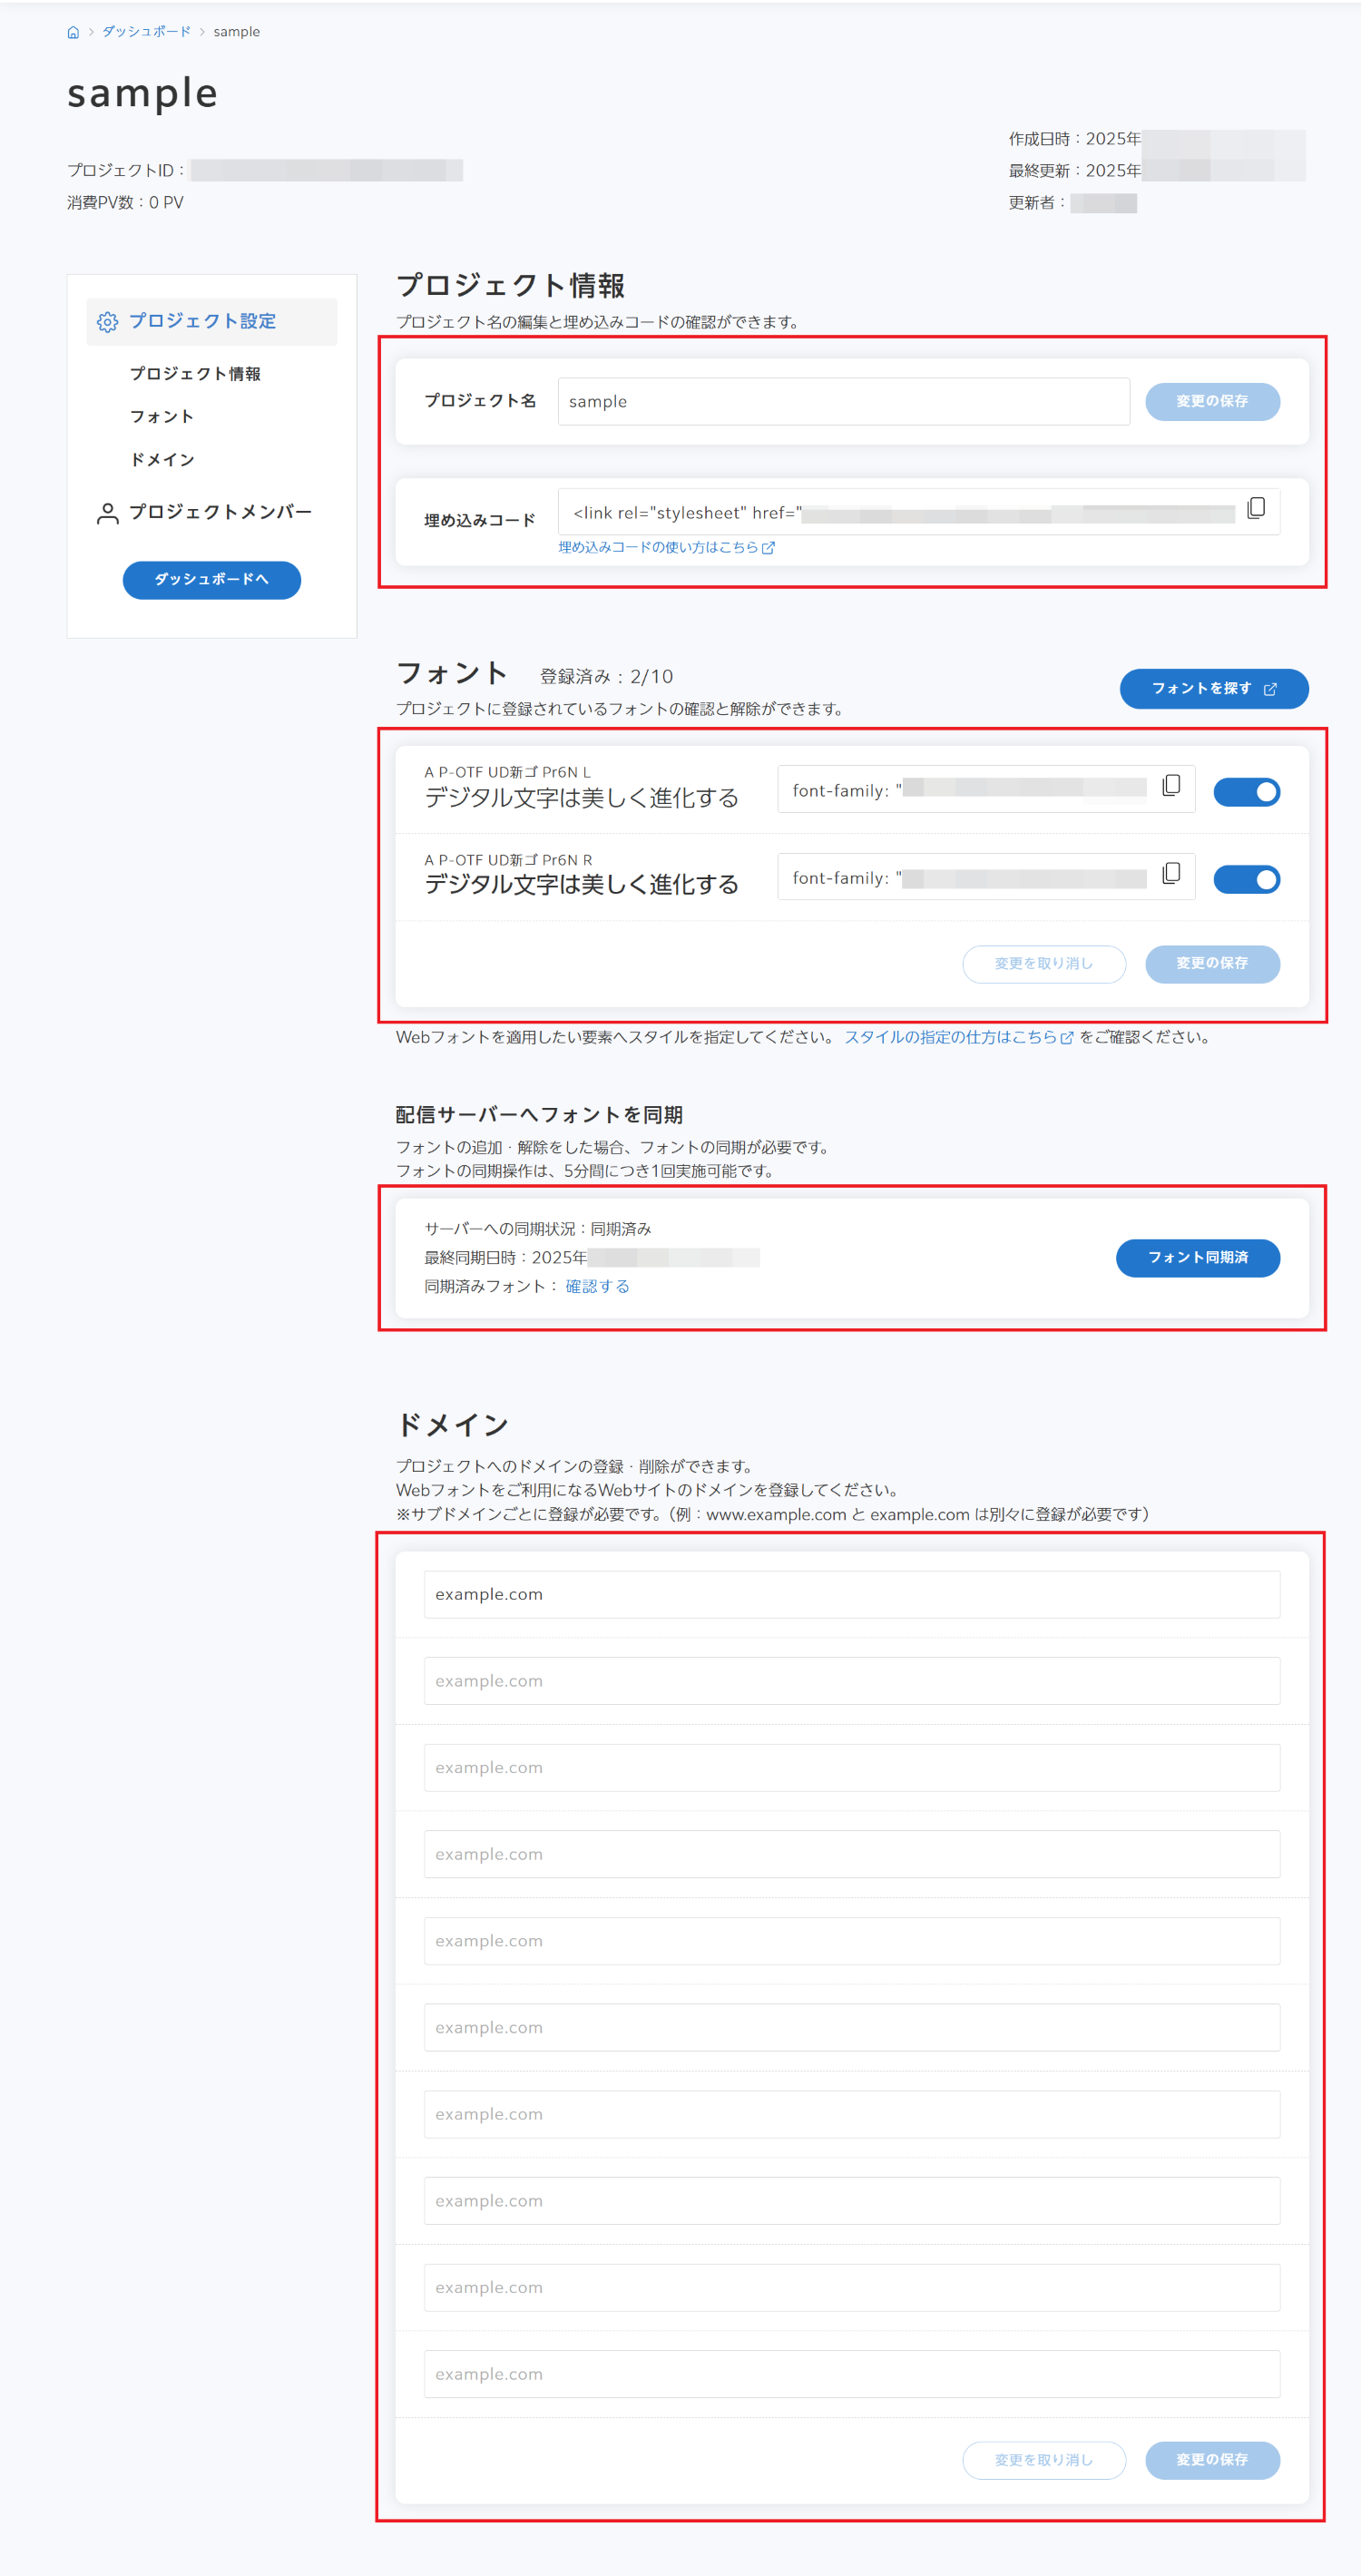Toggle off UD新ゴ Pr6N L font
The image size is (1361, 2576).
(x=1246, y=793)
